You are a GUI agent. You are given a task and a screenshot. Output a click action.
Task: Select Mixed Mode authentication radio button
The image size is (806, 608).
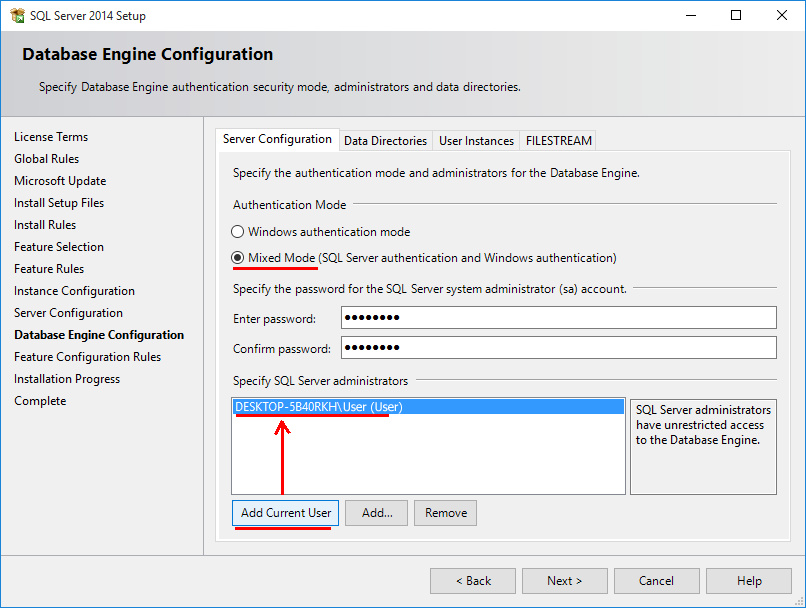(x=237, y=257)
